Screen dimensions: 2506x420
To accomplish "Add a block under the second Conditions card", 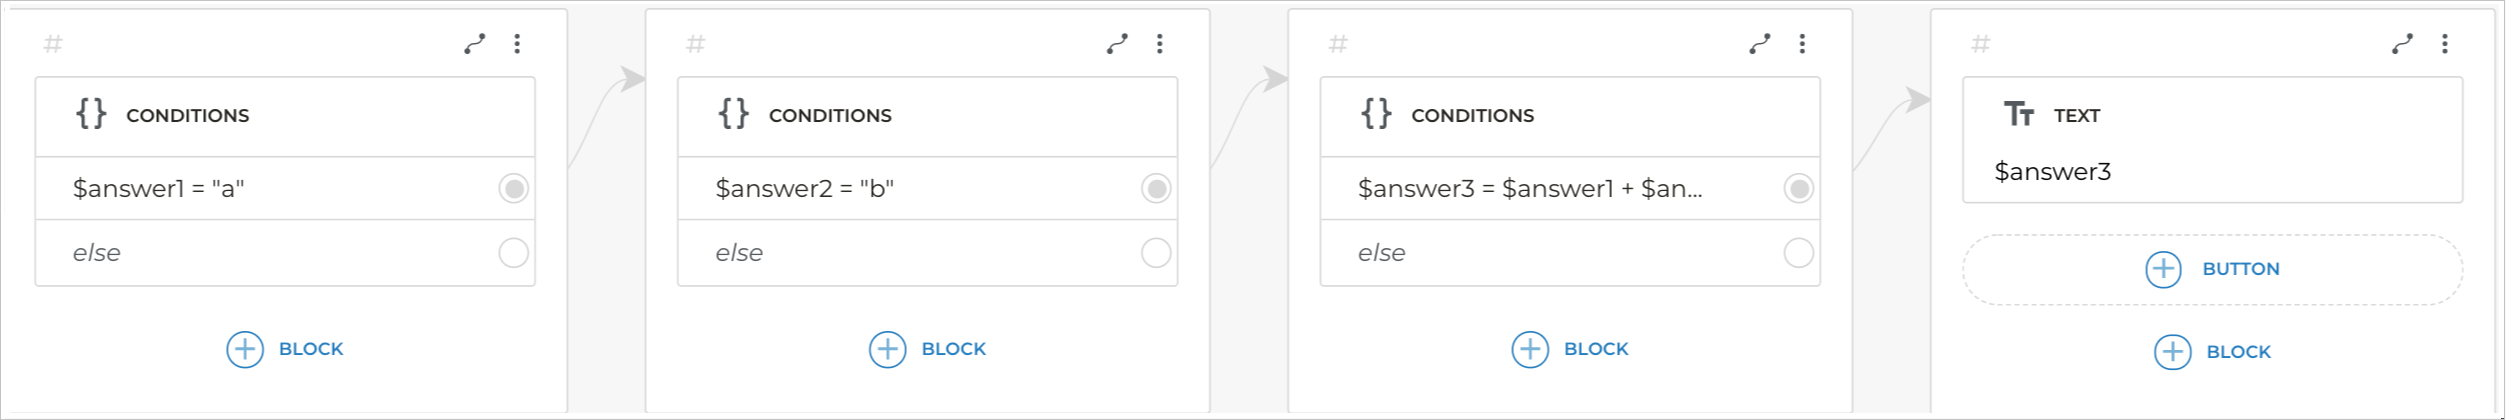I will pyautogui.click(x=927, y=349).
